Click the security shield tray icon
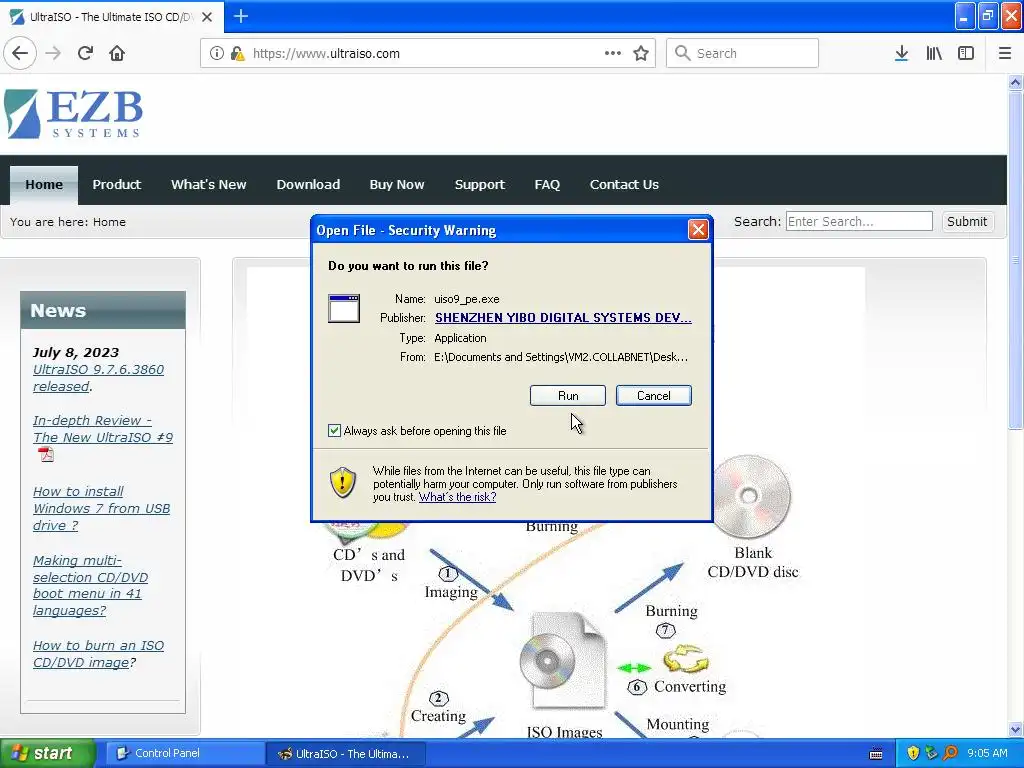 (x=913, y=753)
